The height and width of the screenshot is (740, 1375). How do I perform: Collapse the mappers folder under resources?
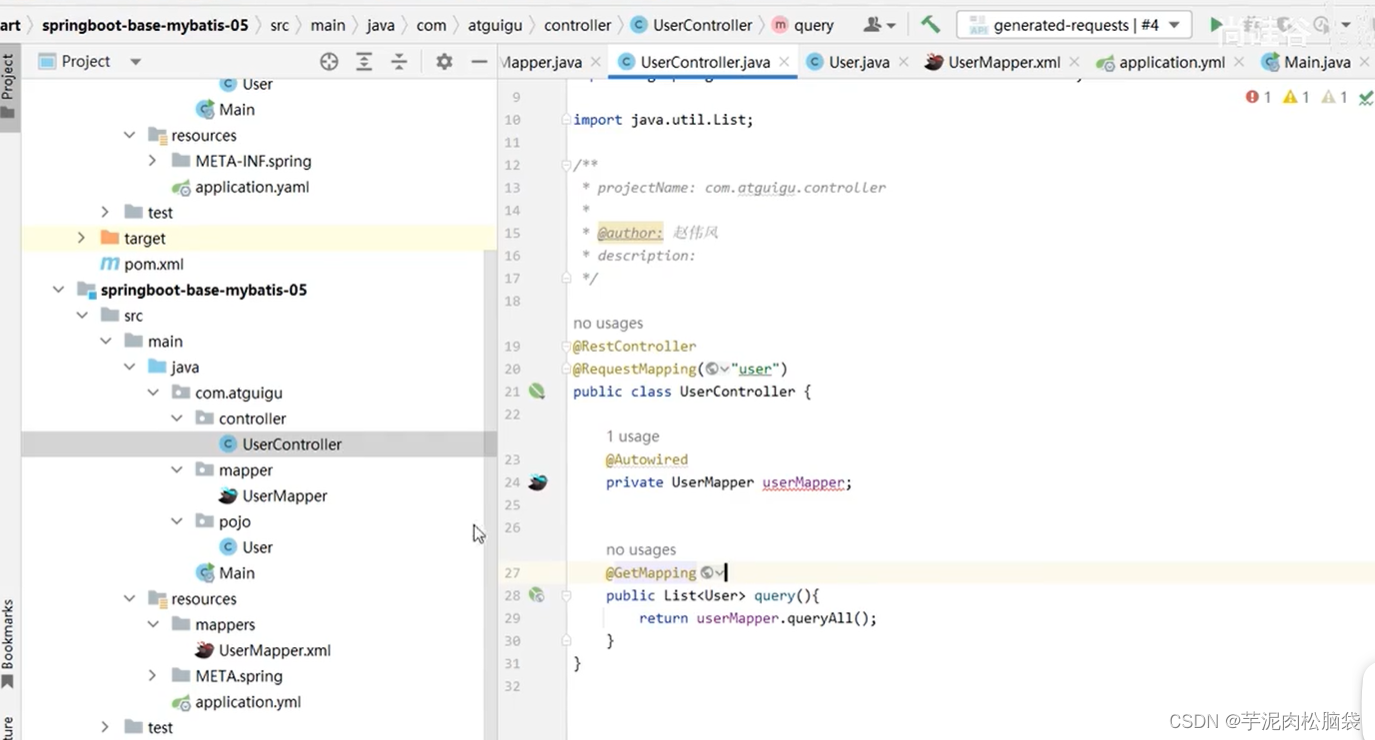pyautogui.click(x=152, y=625)
